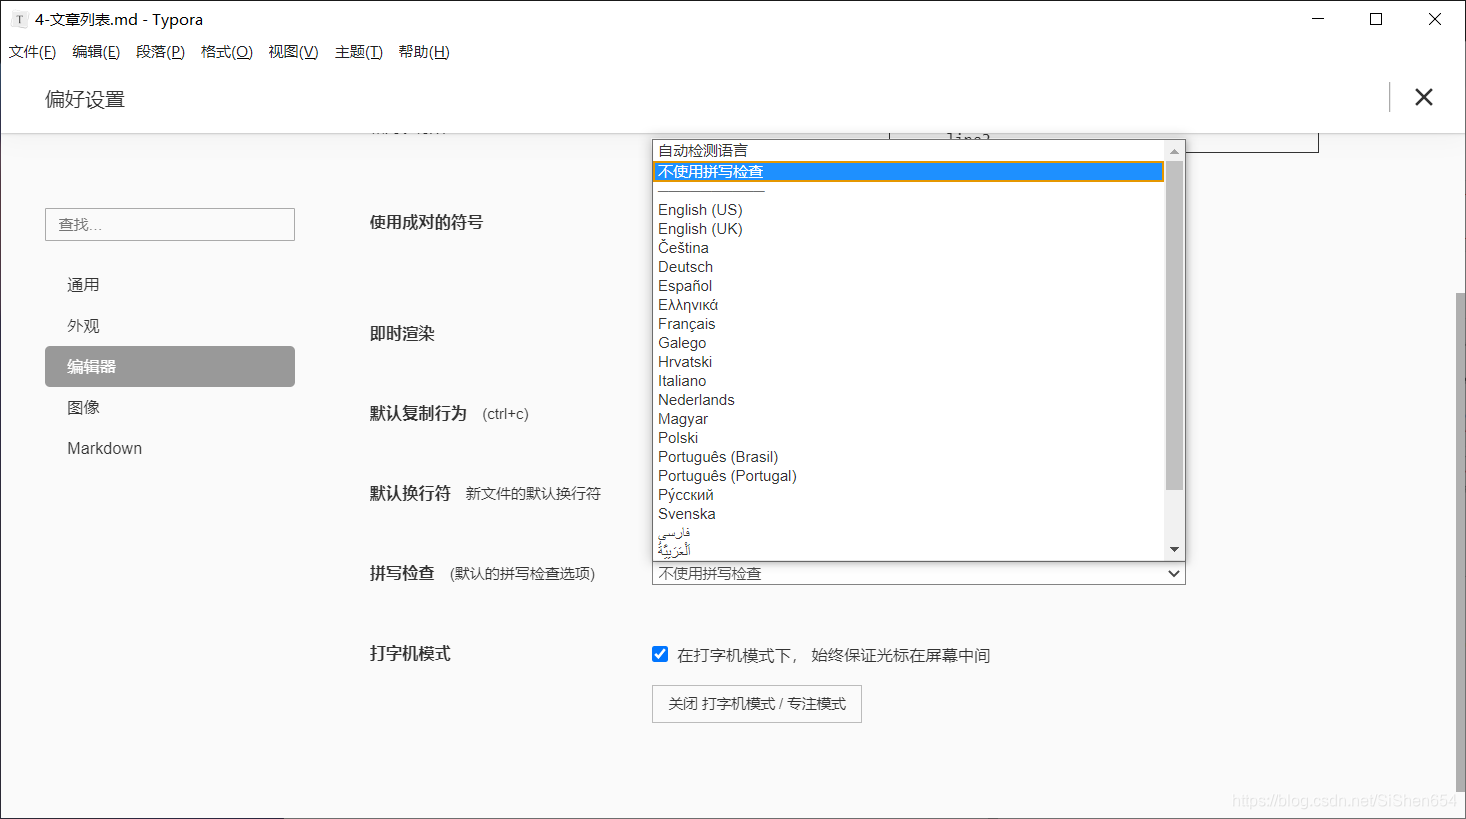Open the 帮助(H) menu
Screen dimensions: 1466x819
point(424,52)
